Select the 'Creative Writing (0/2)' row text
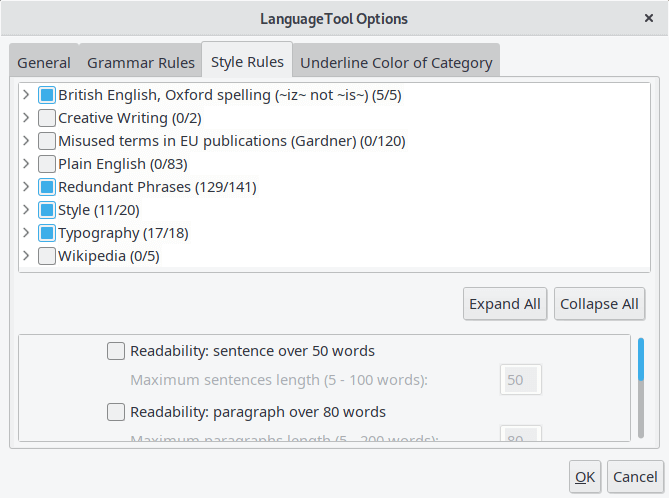Image resolution: width=669 pixels, height=498 pixels. tap(130, 118)
